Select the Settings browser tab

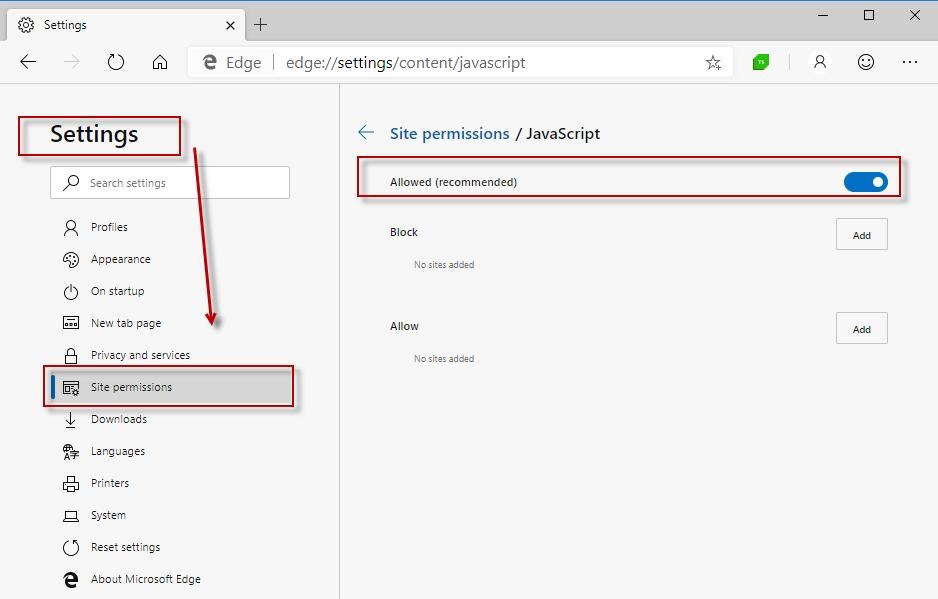(126, 25)
